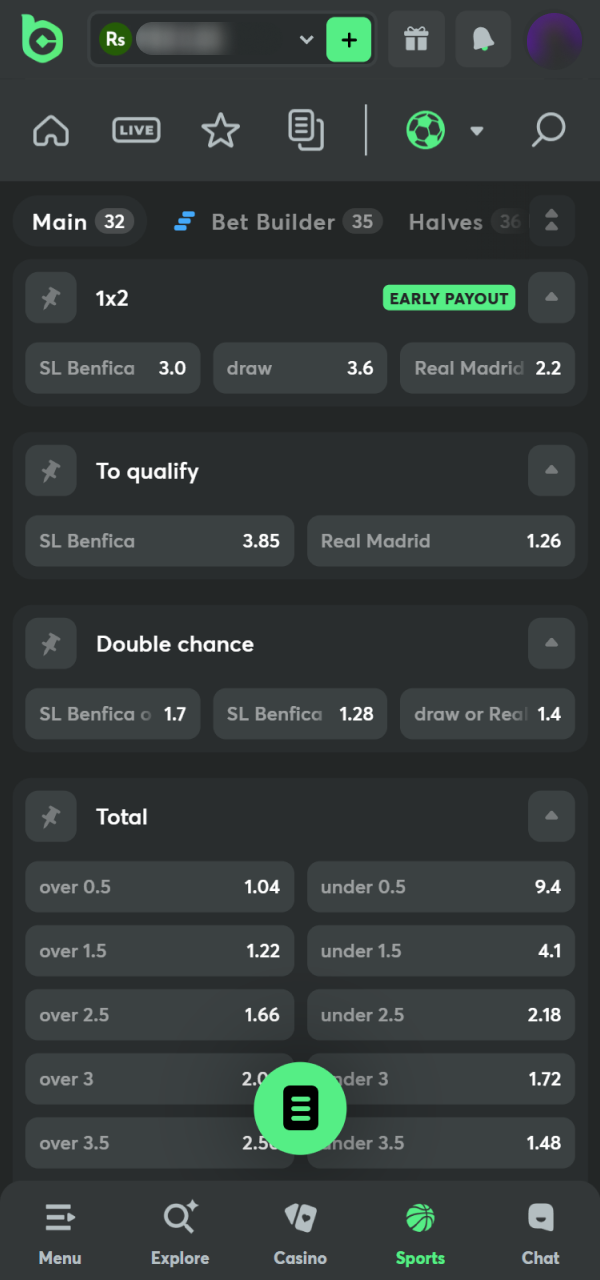Click the search icon
600x1280 pixels.
click(x=548, y=130)
